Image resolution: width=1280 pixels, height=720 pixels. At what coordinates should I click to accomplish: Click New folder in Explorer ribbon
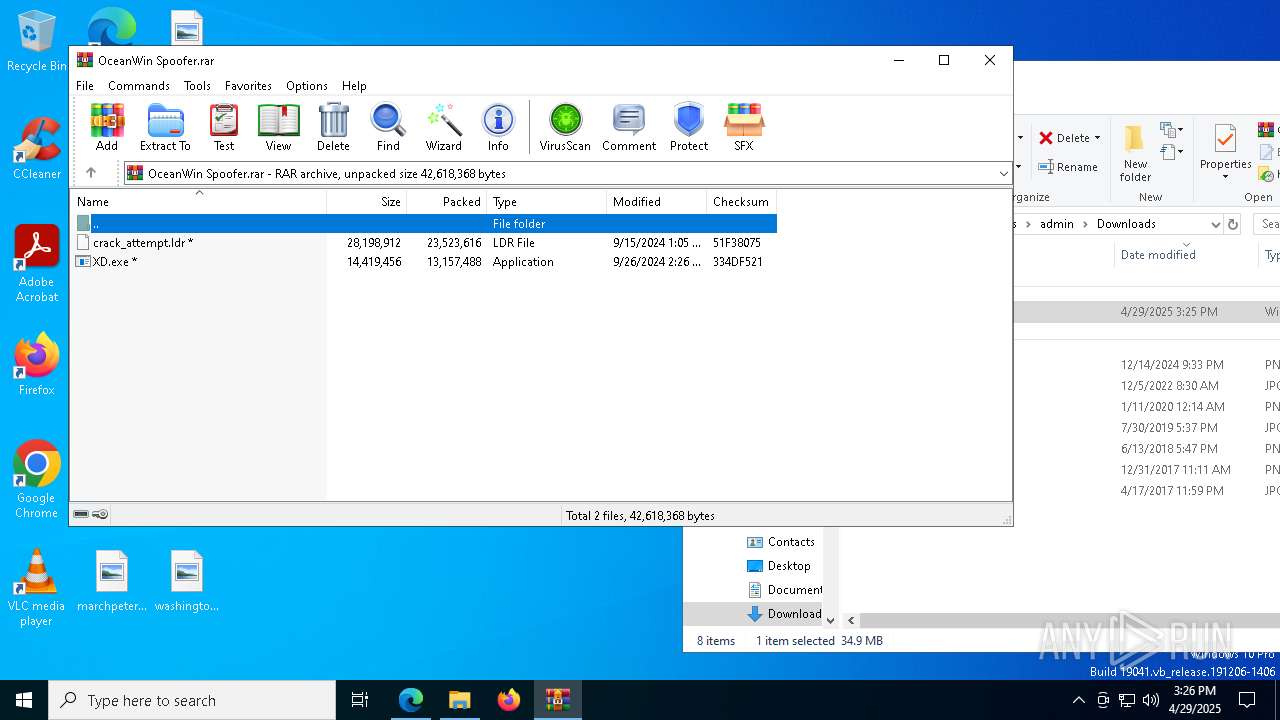1135,154
